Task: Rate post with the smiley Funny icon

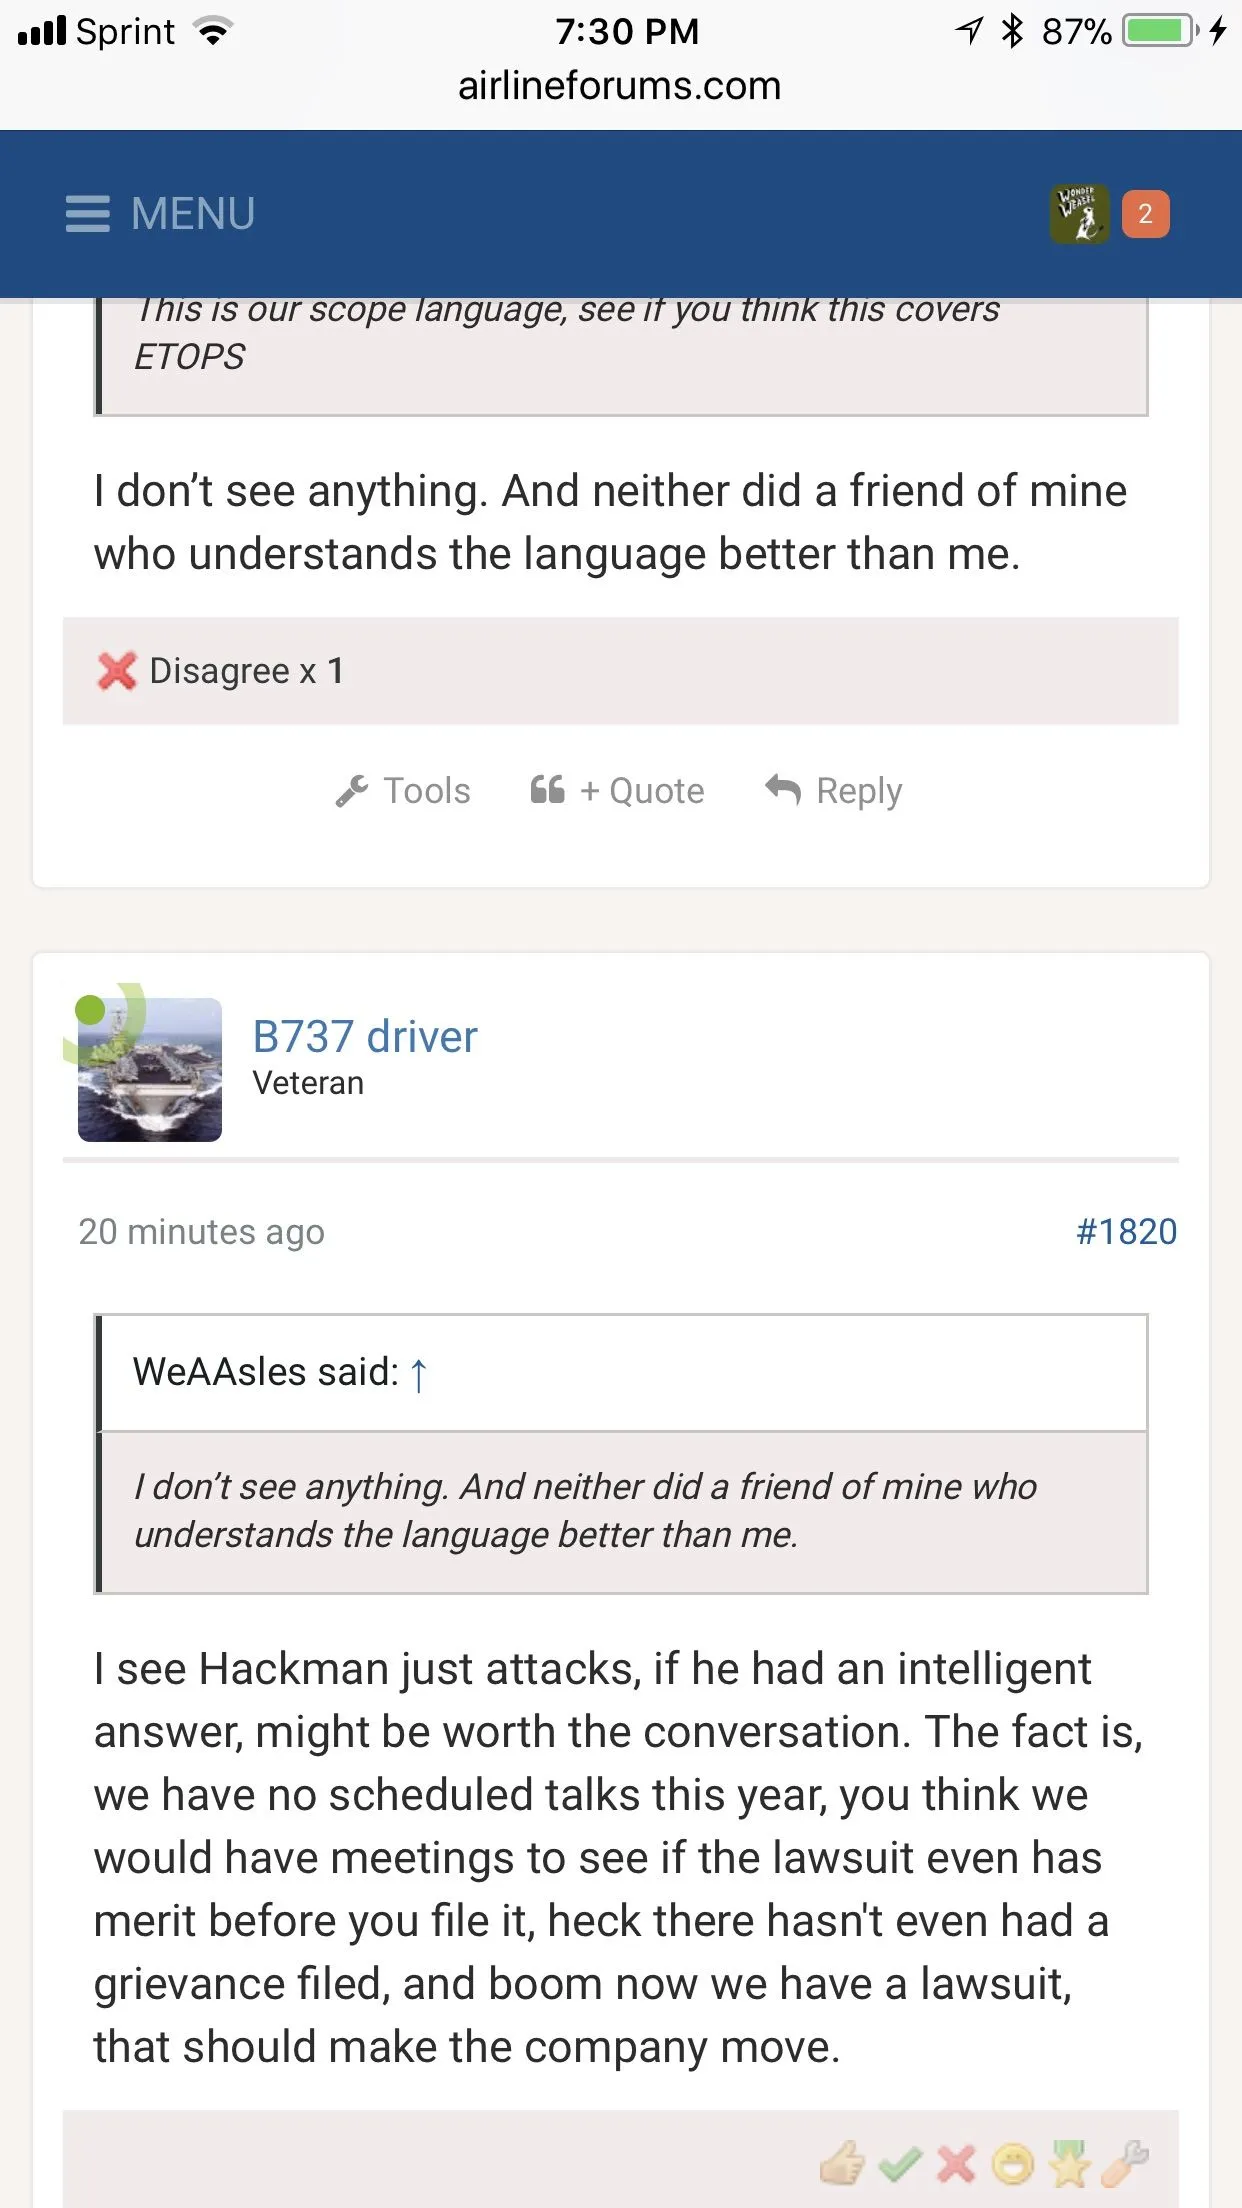Action: click(1012, 2164)
